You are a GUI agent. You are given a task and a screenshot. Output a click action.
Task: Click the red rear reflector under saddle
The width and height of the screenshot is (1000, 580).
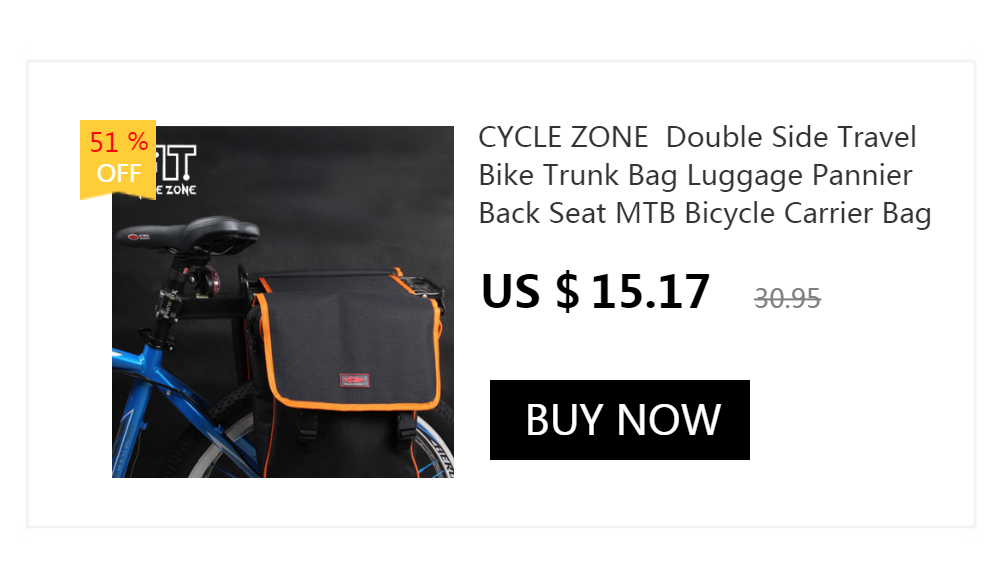tap(209, 280)
